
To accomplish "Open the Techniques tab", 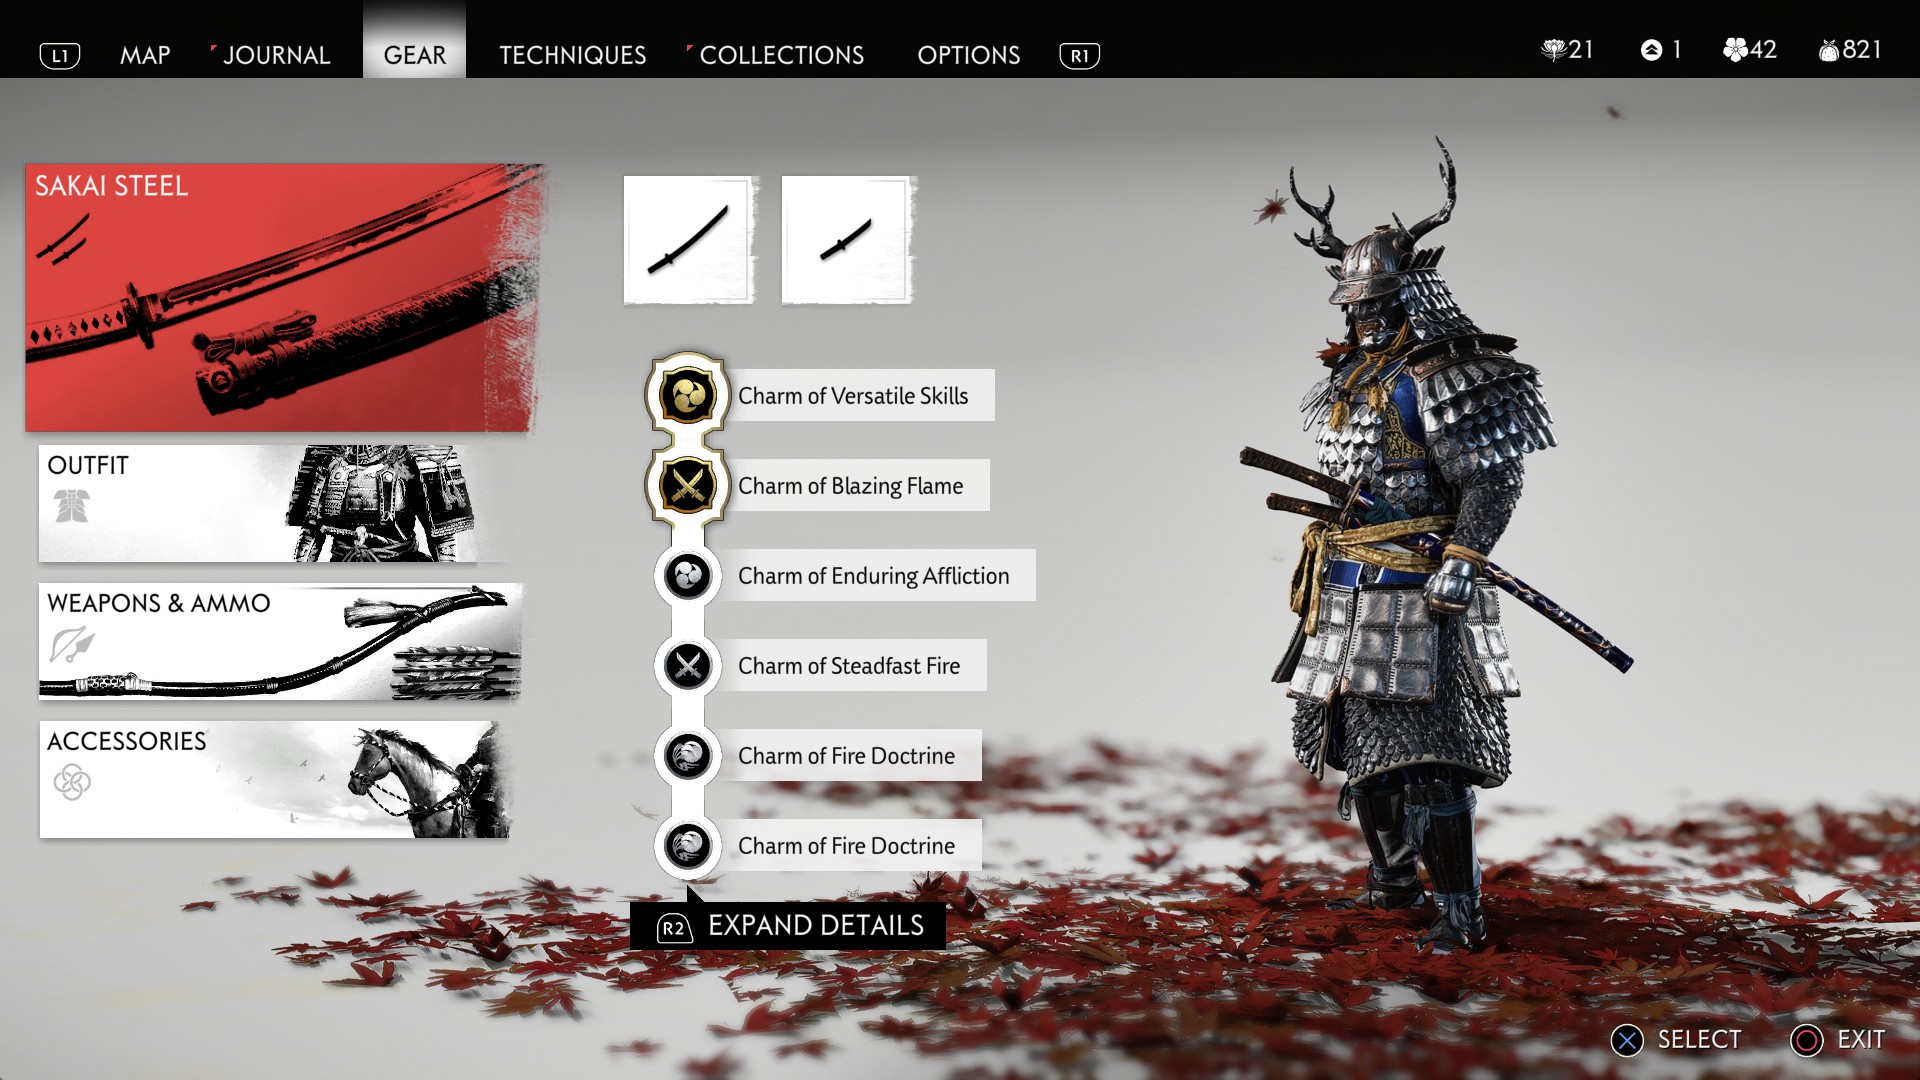I will click(x=573, y=55).
